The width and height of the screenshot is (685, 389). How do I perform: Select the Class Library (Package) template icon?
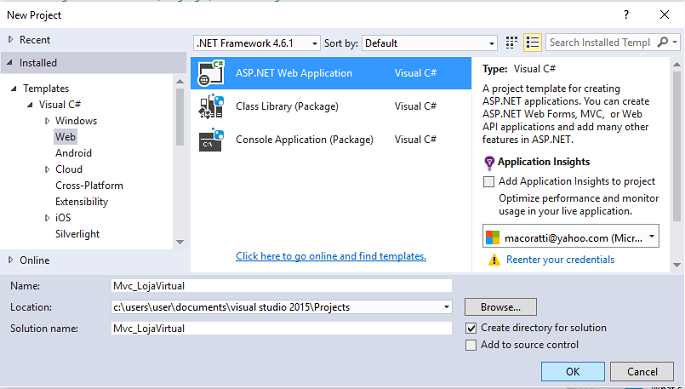[211, 106]
